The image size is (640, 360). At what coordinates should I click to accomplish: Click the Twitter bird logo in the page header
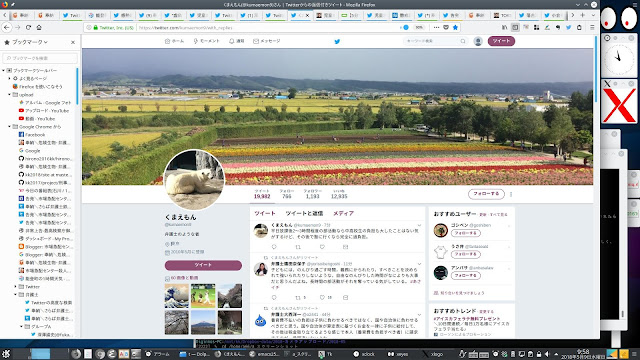click(337, 41)
